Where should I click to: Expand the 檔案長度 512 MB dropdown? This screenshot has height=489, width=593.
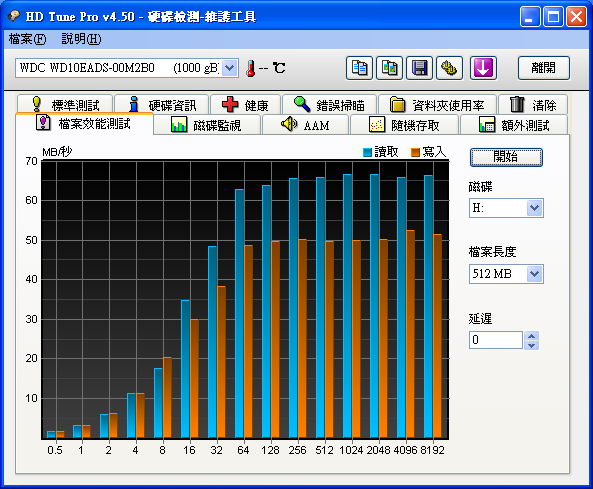click(x=534, y=273)
